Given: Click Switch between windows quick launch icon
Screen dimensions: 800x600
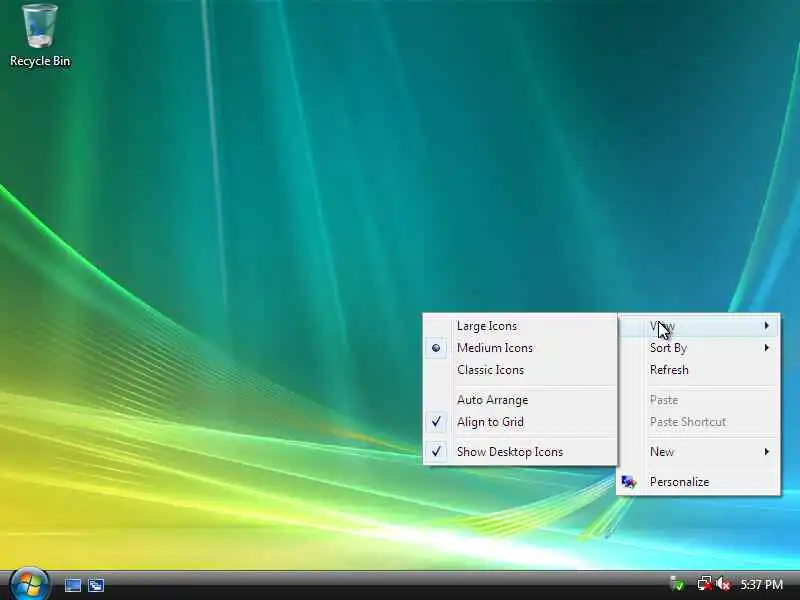Looking at the screenshot, I should click(x=96, y=585).
